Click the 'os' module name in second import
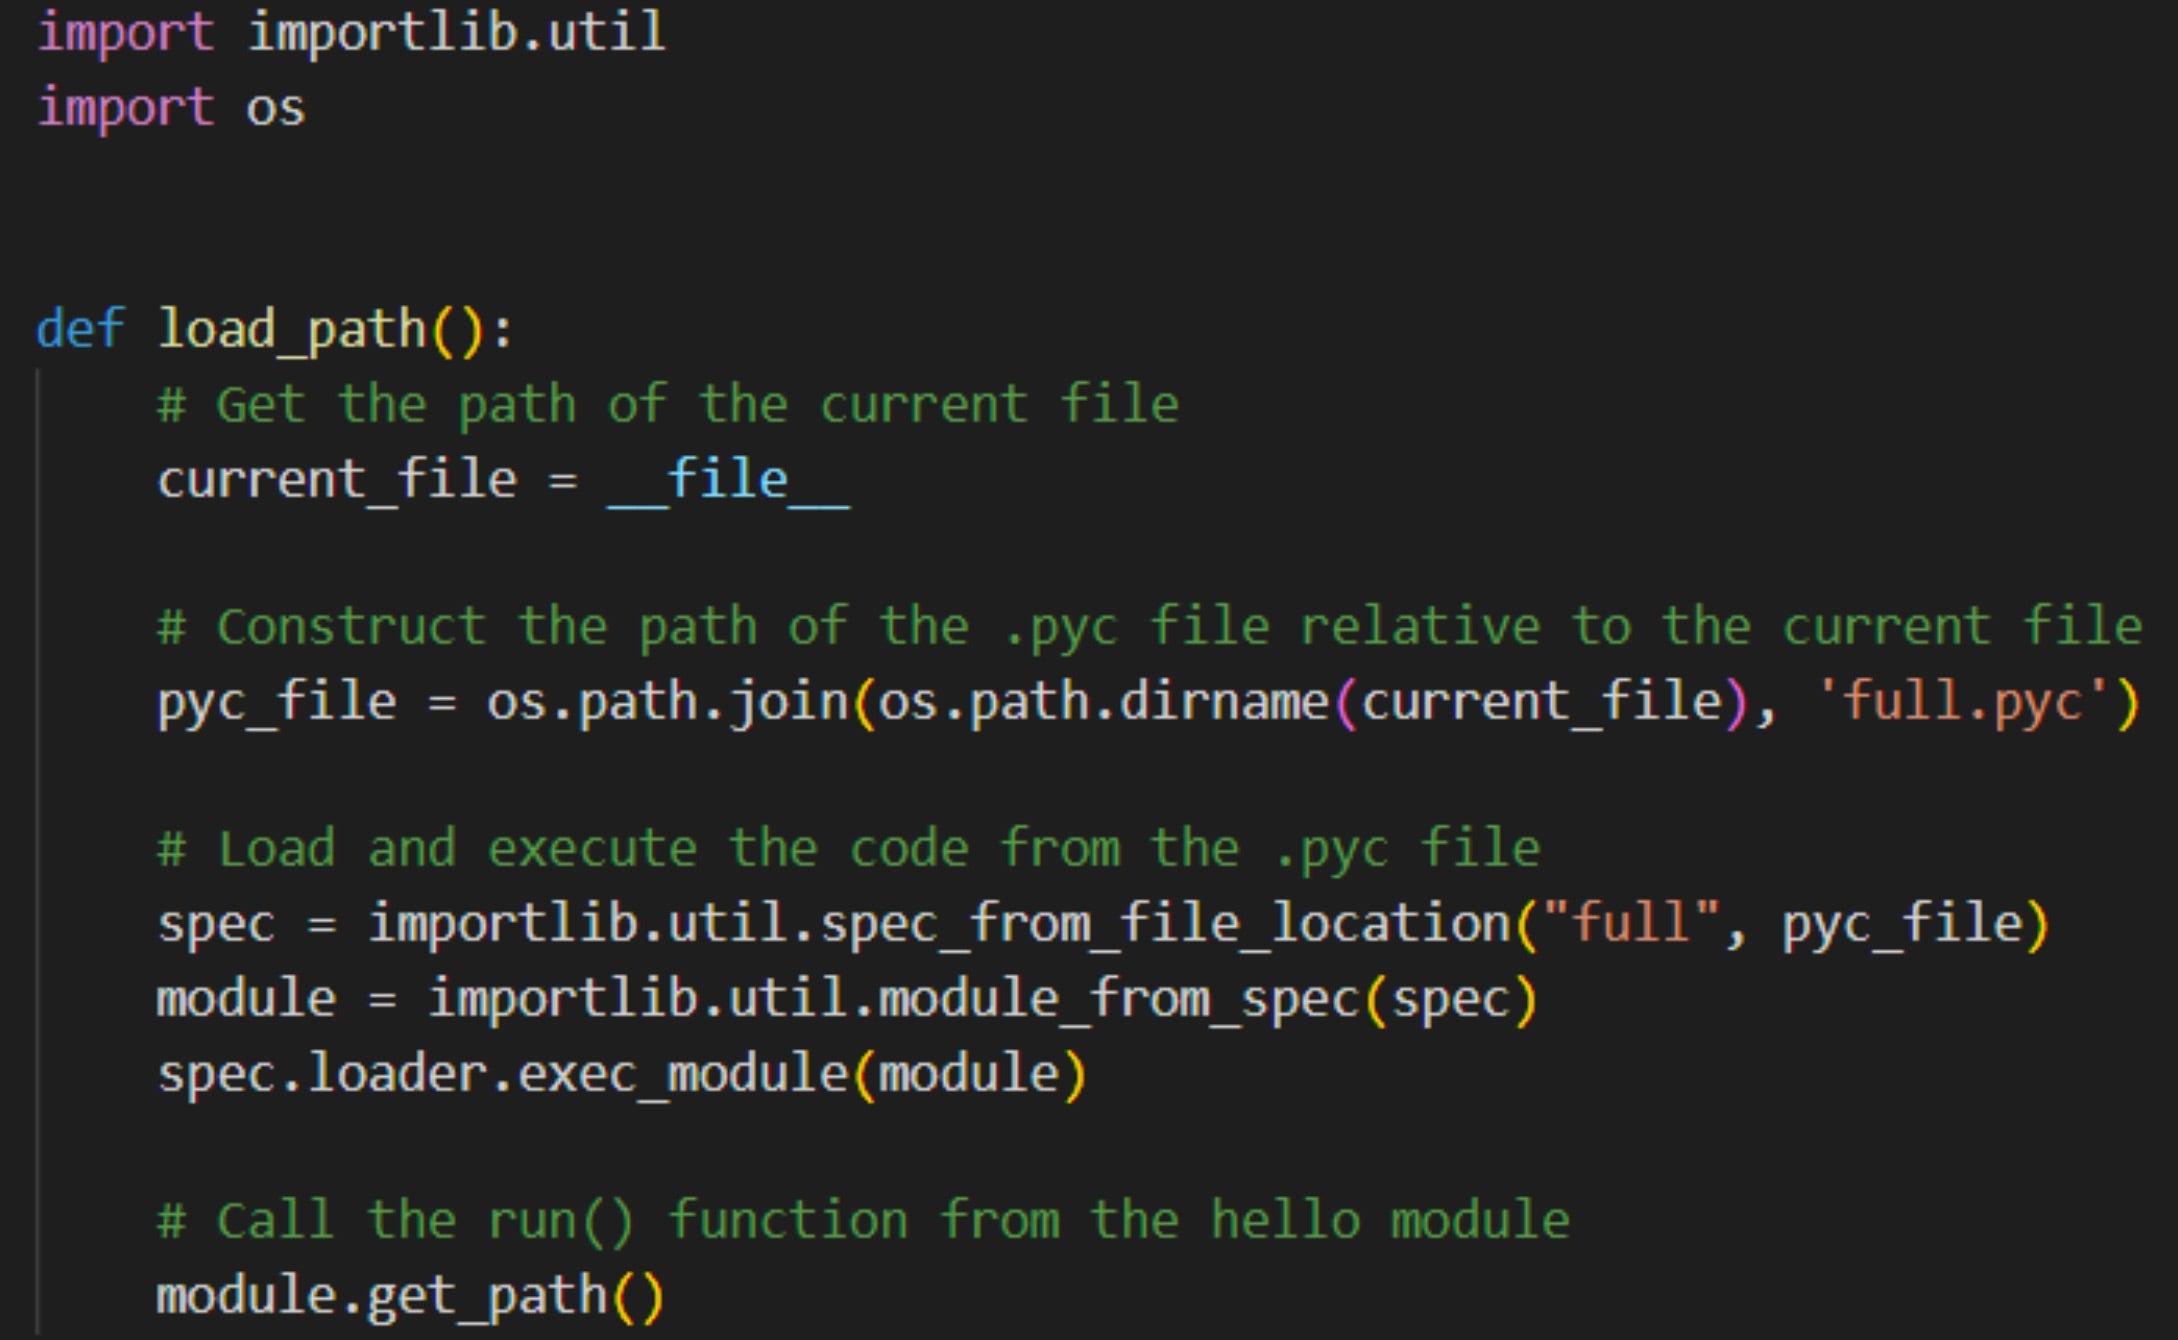Screen dimensions: 2178x1340 (275, 108)
